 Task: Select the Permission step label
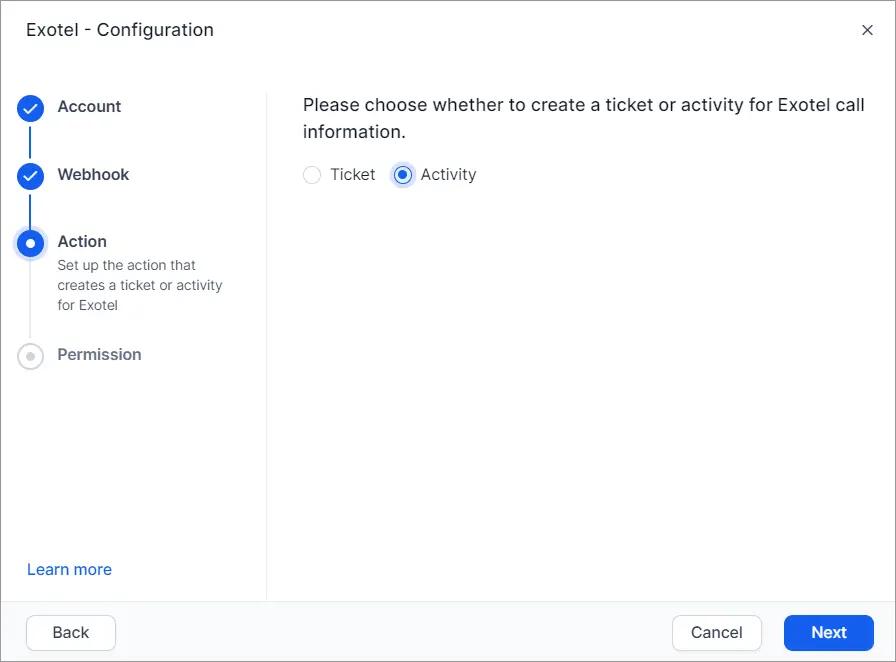coord(99,354)
